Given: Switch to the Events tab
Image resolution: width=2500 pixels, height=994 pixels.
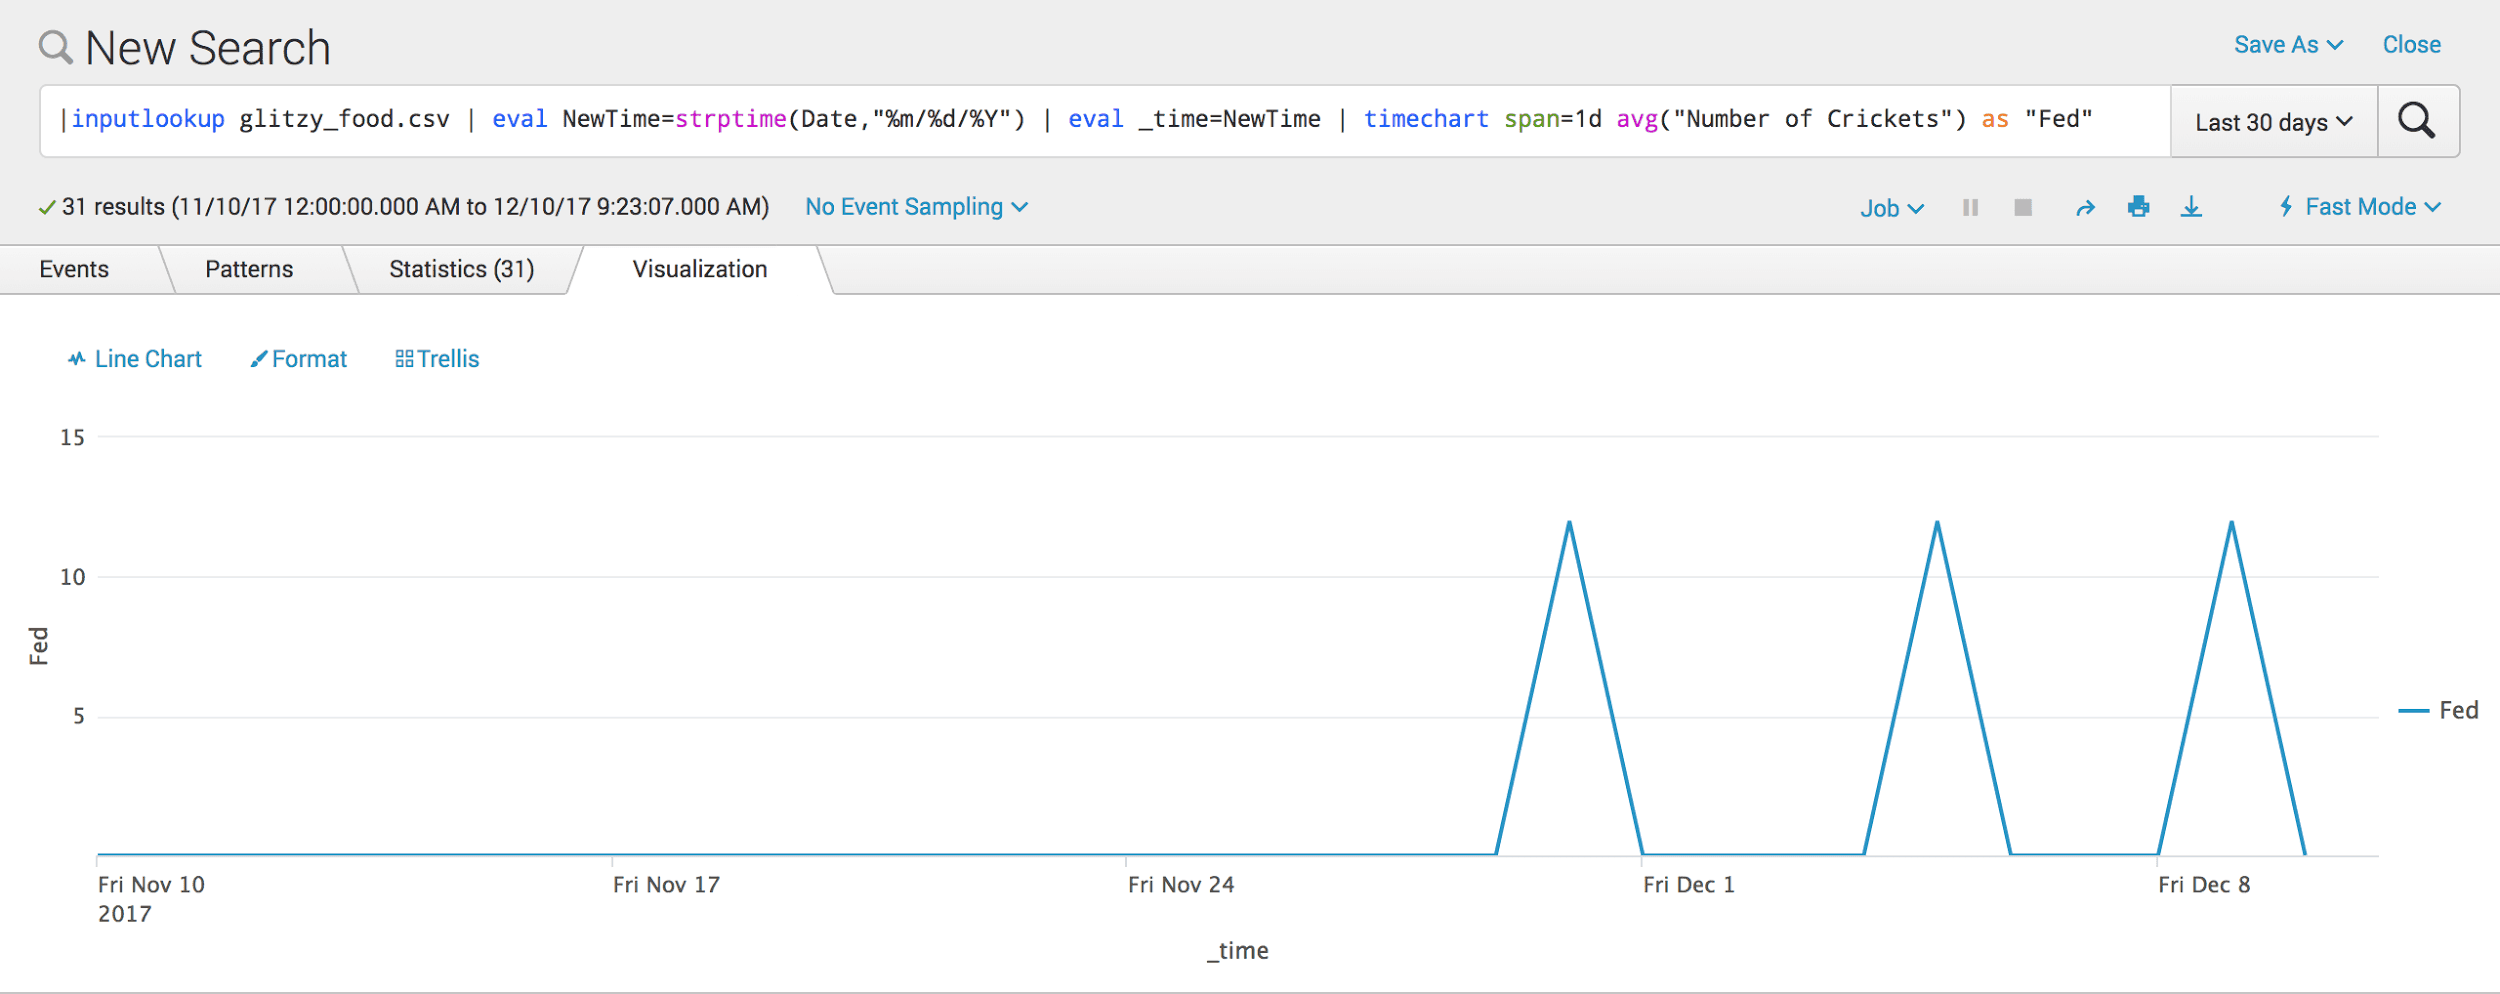Looking at the screenshot, I should pyautogui.click(x=74, y=270).
